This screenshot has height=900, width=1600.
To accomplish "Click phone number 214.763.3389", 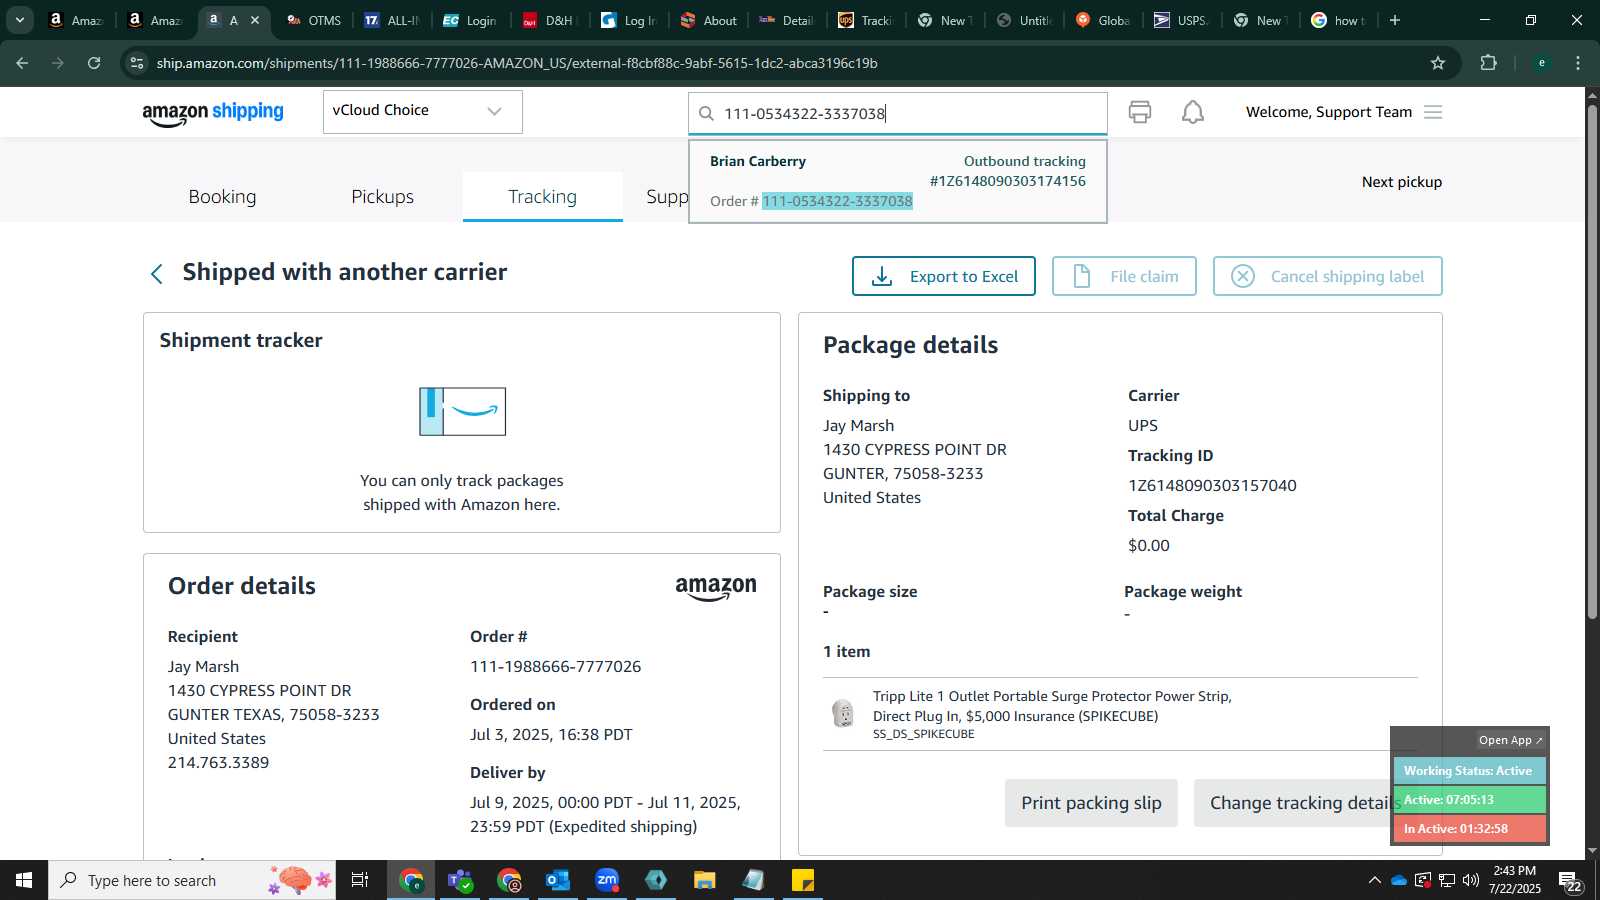I will pyautogui.click(x=218, y=763).
